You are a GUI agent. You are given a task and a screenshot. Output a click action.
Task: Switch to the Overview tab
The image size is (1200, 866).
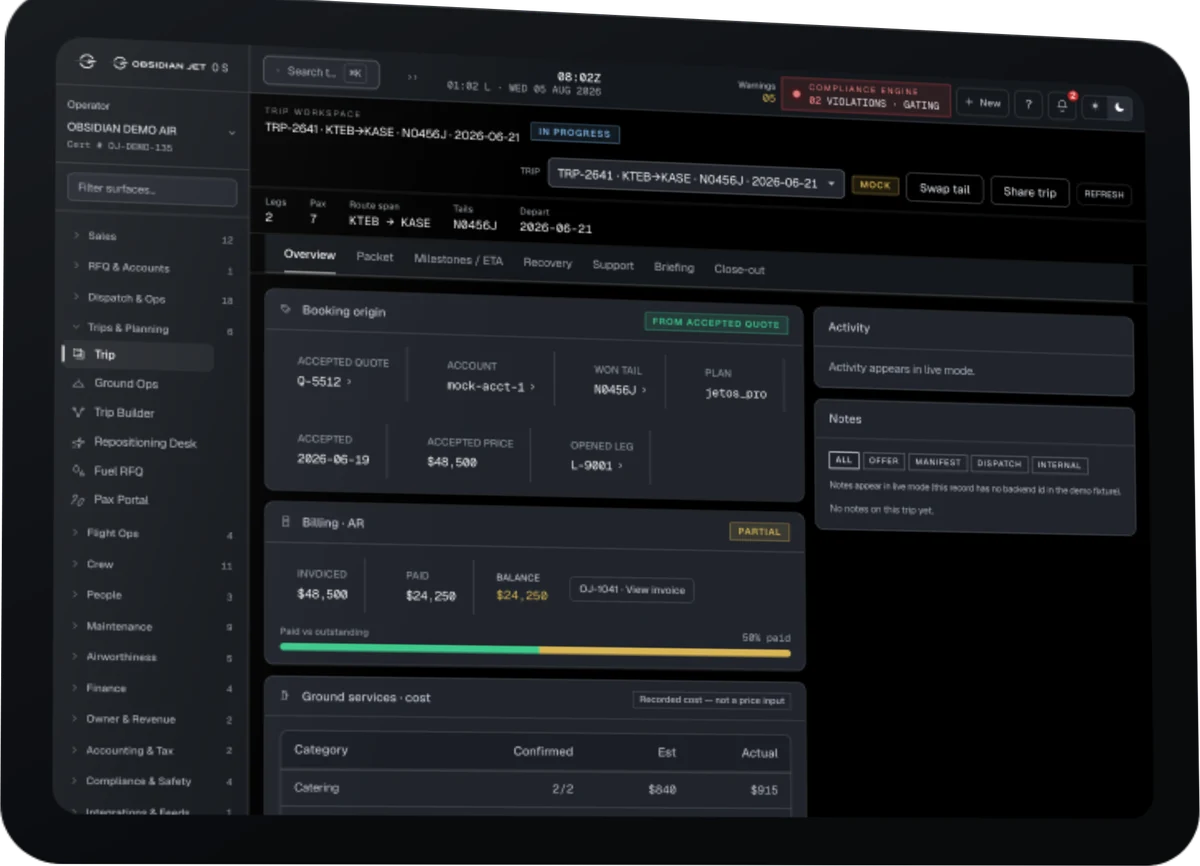309,255
